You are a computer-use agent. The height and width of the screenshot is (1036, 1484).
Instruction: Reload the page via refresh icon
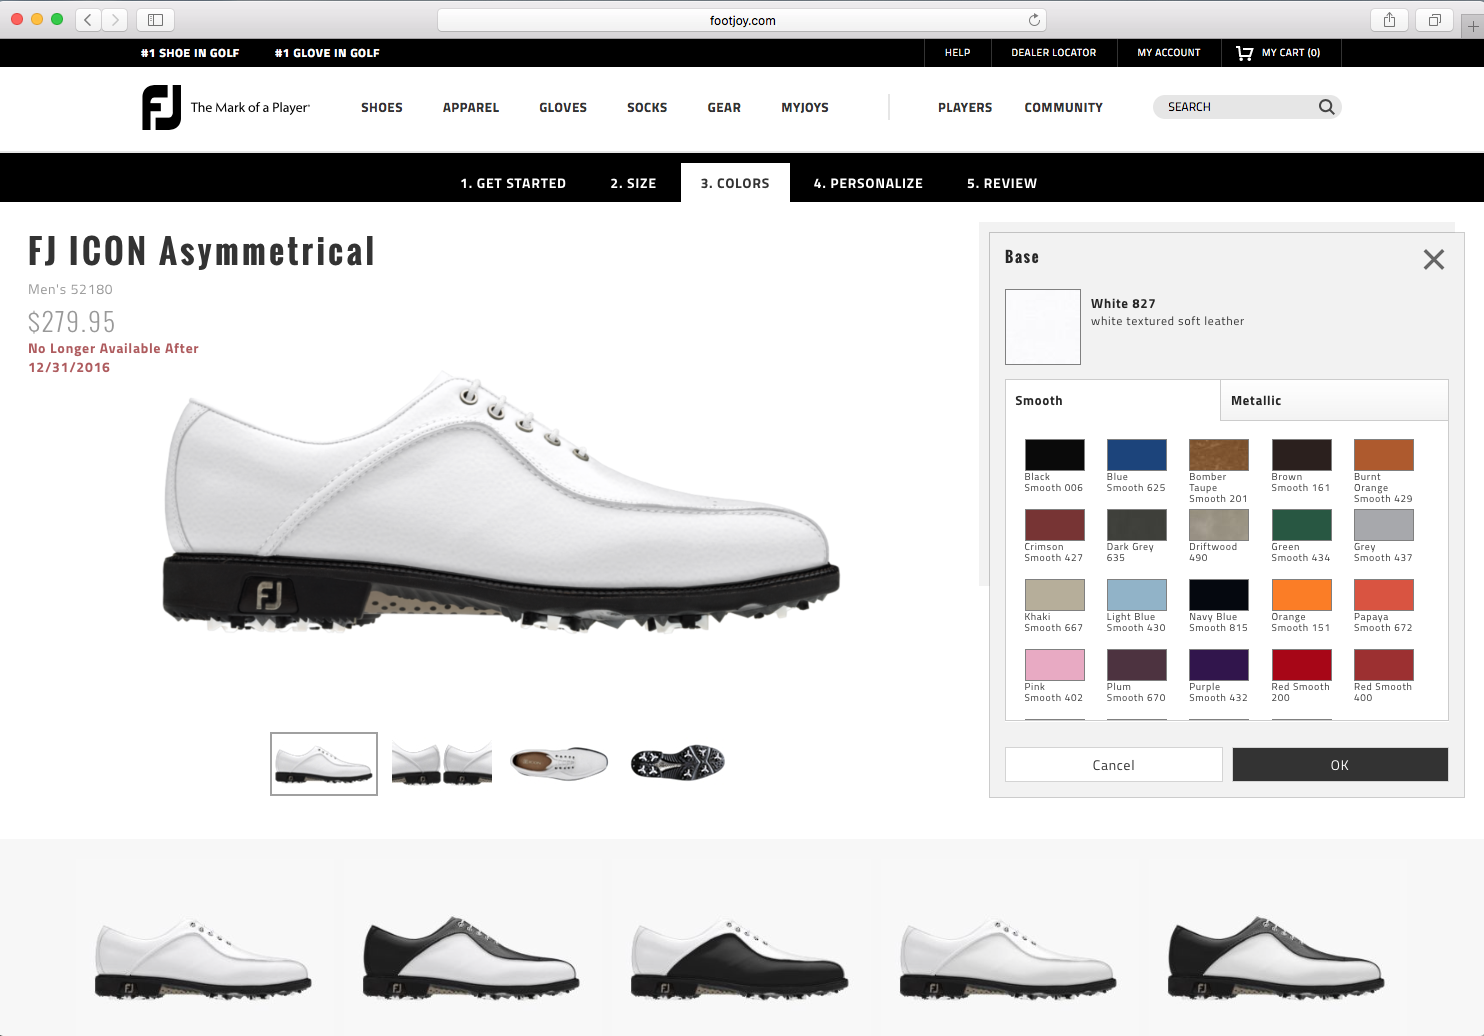(x=1034, y=20)
